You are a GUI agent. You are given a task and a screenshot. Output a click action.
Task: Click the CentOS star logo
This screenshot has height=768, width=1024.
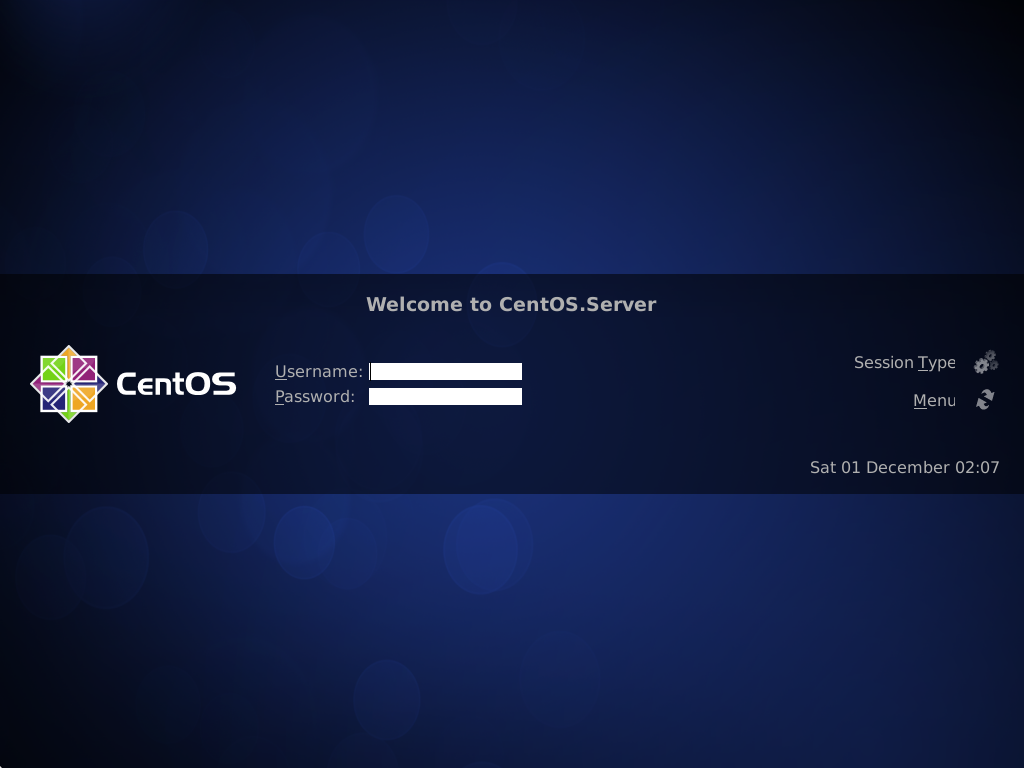click(69, 384)
